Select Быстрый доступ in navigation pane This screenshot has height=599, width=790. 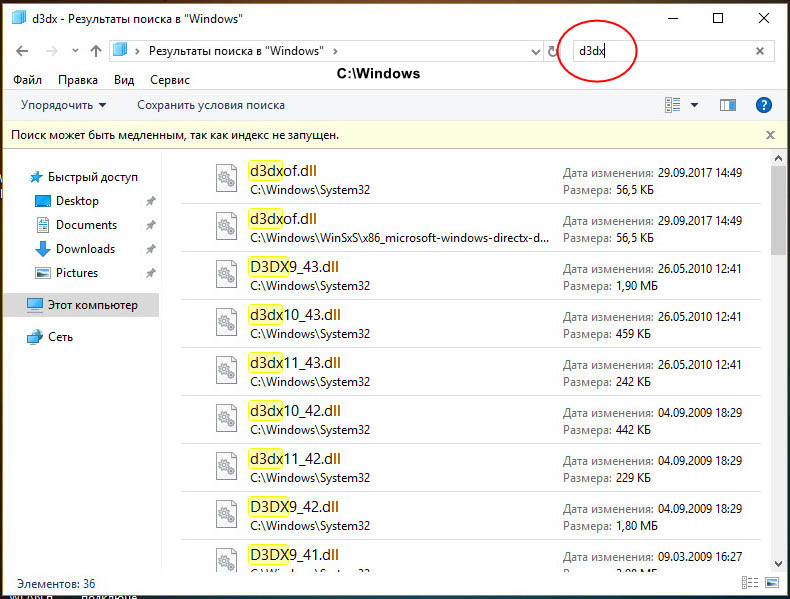pyautogui.click(x=93, y=177)
